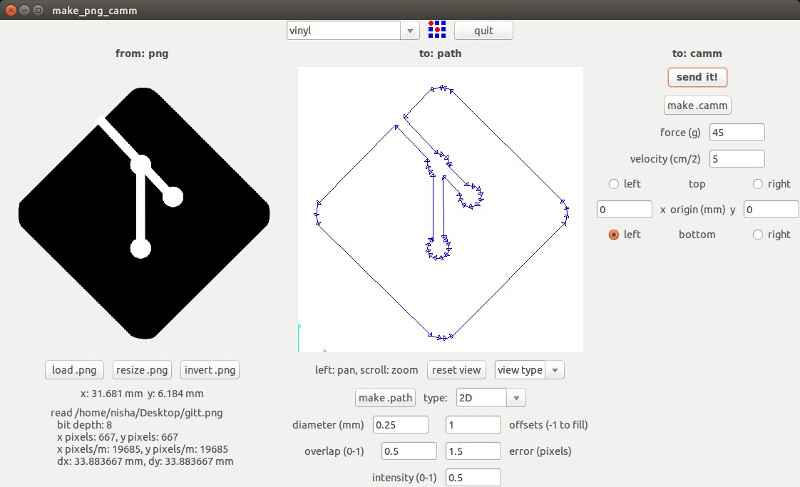Edit the error (pixels) field
Screen dimensions: 800x487
pos(473,451)
